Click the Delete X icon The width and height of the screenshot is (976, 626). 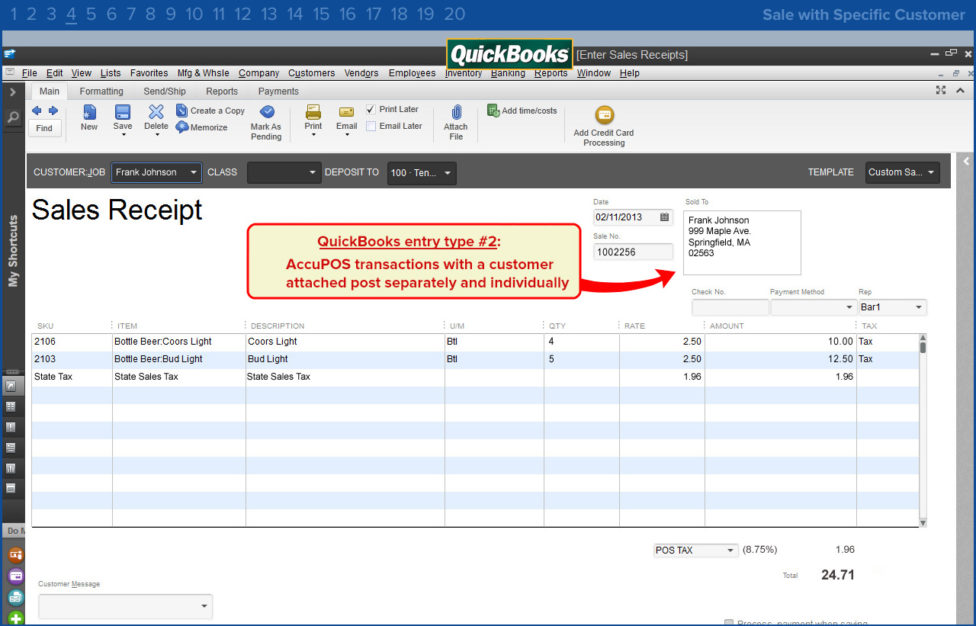(156, 112)
